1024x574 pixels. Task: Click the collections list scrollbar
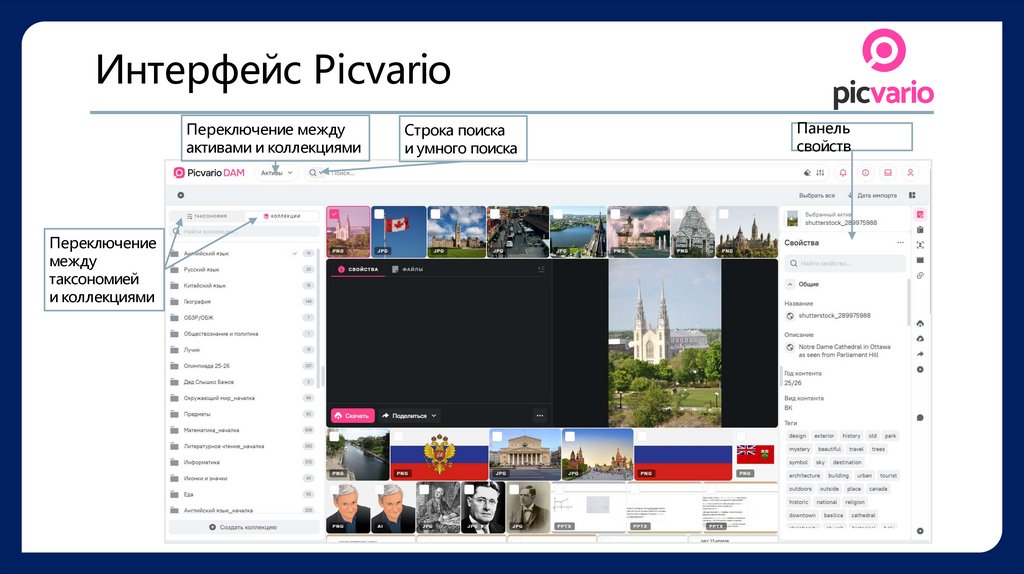(319, 318)
